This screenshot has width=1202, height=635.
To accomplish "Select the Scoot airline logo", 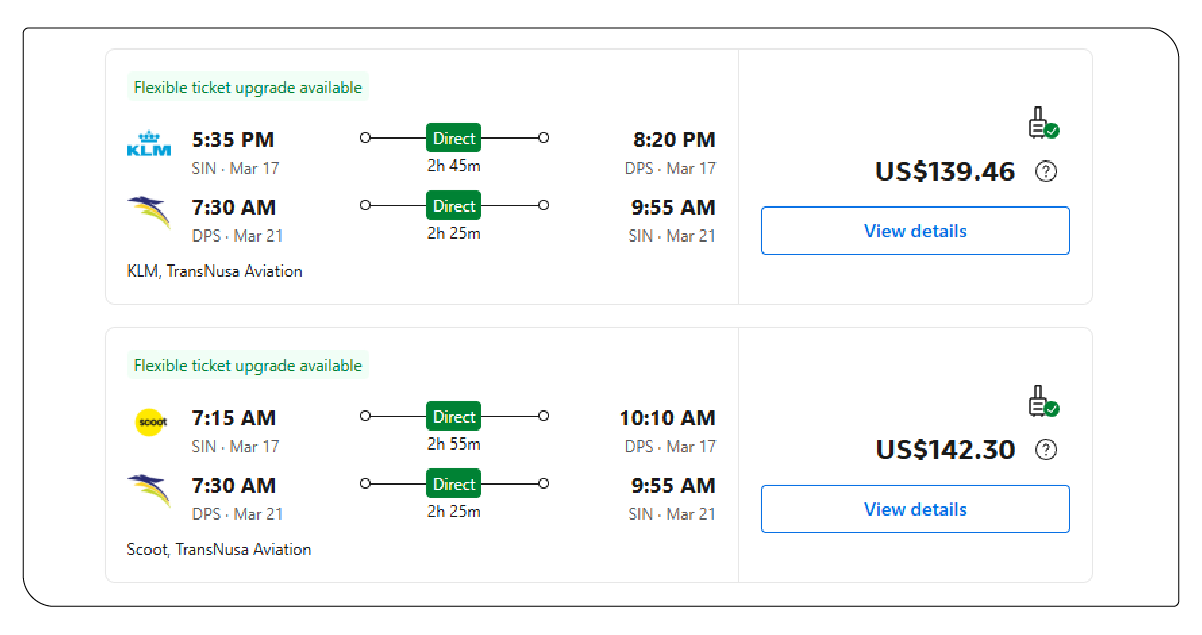I will click(x=151, y=423).
